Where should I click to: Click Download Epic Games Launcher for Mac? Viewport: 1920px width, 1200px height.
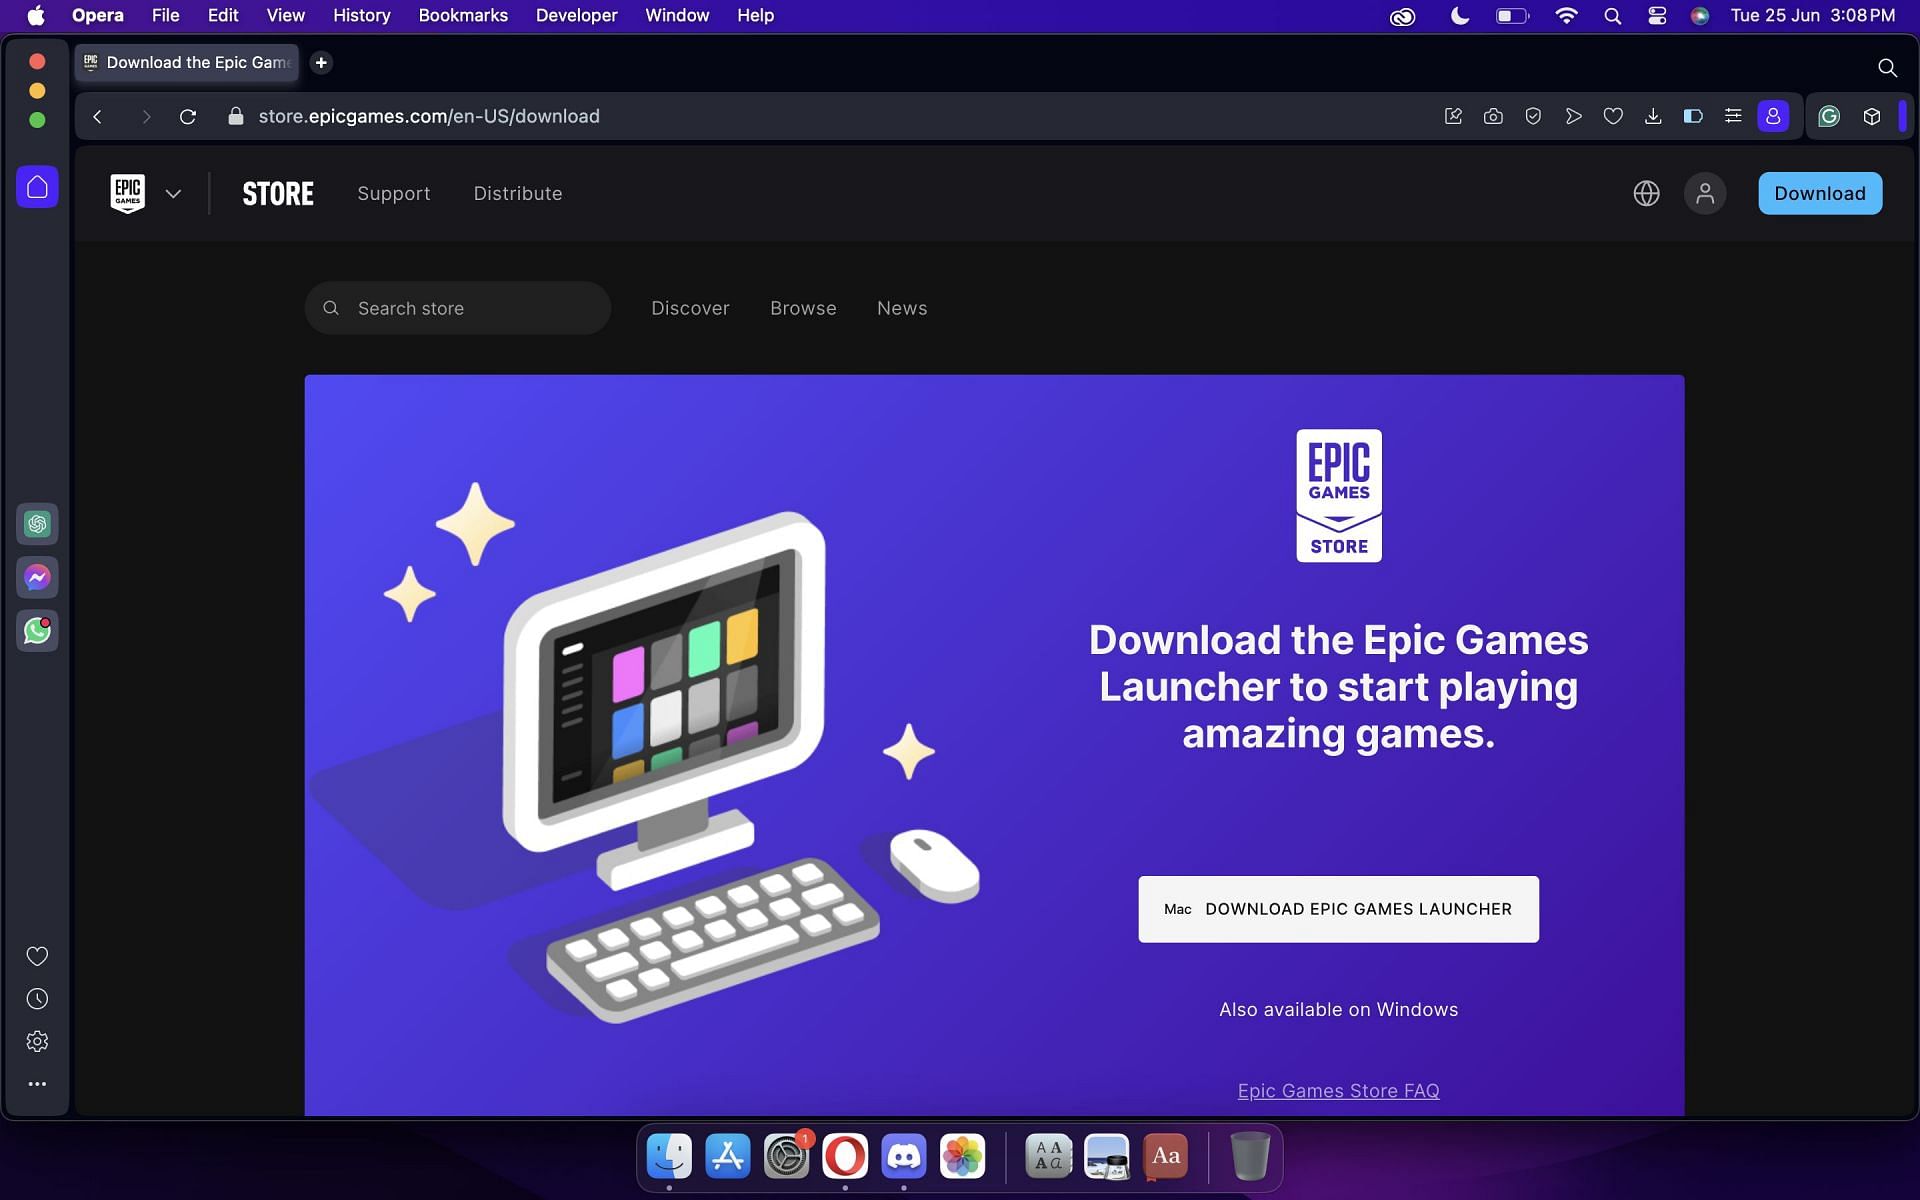(1338, 909)
